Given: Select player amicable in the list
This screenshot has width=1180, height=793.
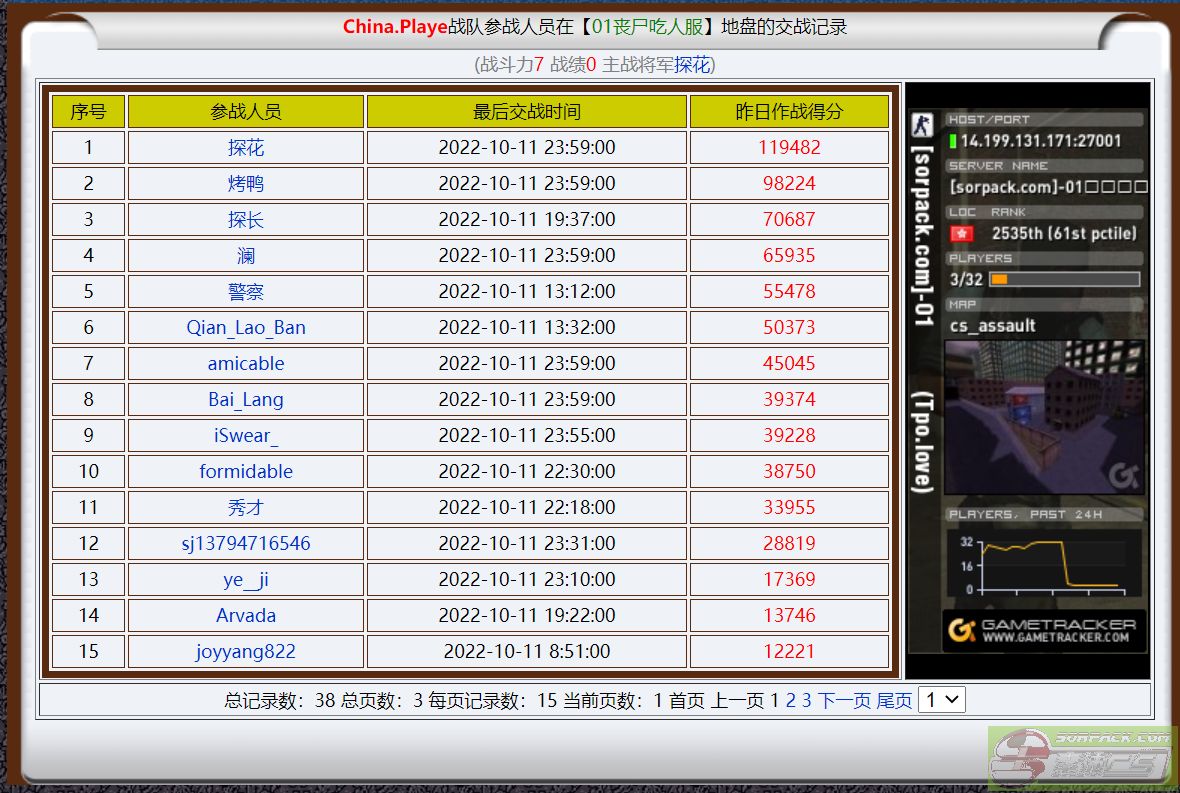Looking at the screenshot, I should pos(246,364).
